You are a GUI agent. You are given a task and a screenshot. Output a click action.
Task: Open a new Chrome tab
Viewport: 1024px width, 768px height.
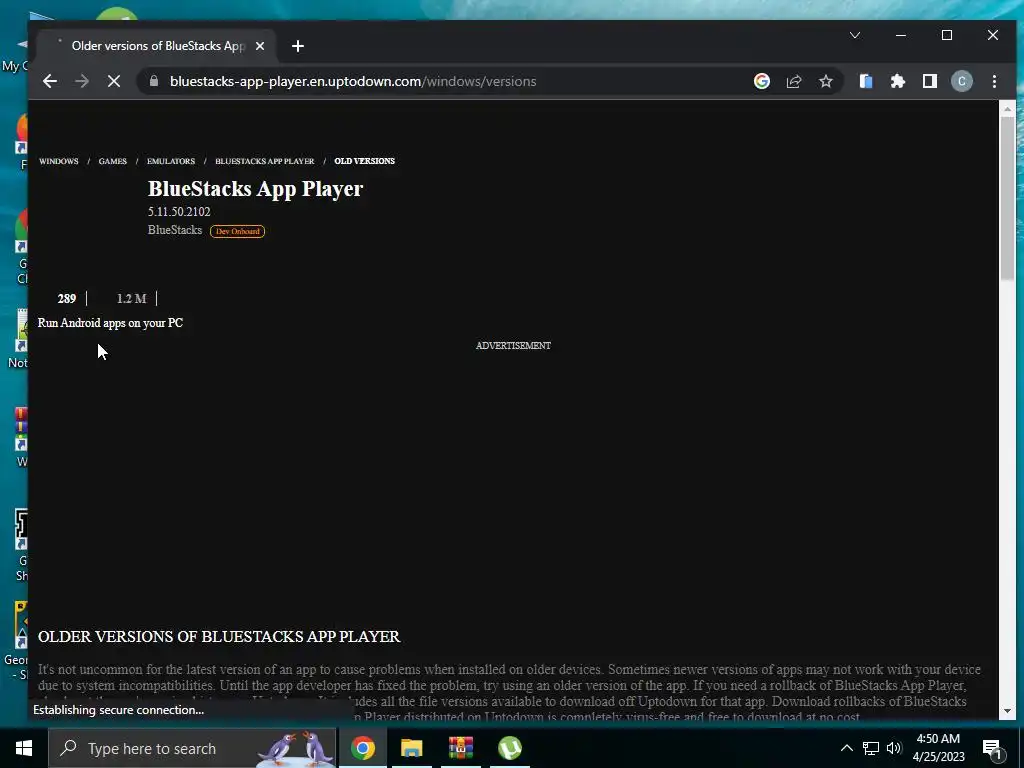click(298, 46)
